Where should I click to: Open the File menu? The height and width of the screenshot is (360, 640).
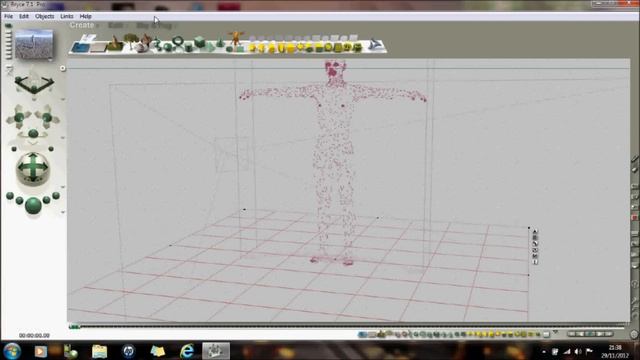[x=8, y=16]
